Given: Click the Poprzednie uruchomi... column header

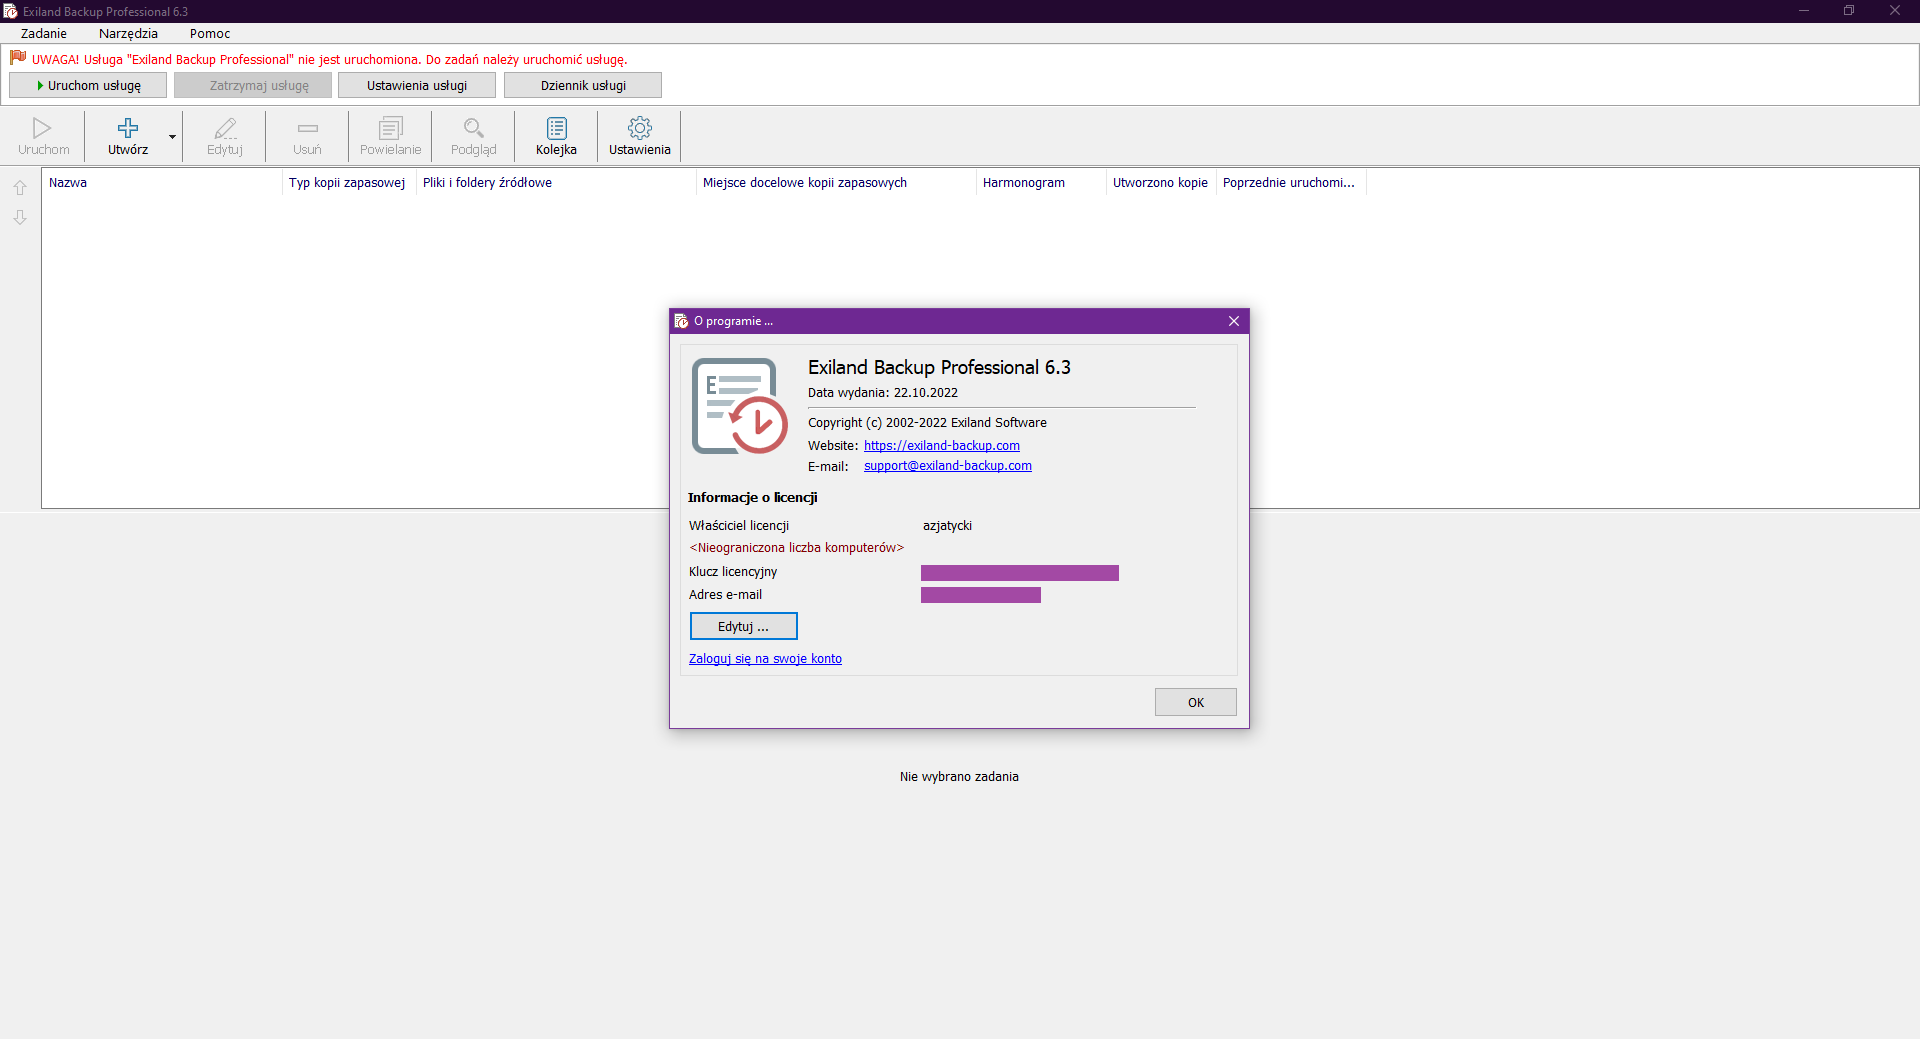Looking at the screenshot, I should pyautogui.click(x=1291, y=183).
